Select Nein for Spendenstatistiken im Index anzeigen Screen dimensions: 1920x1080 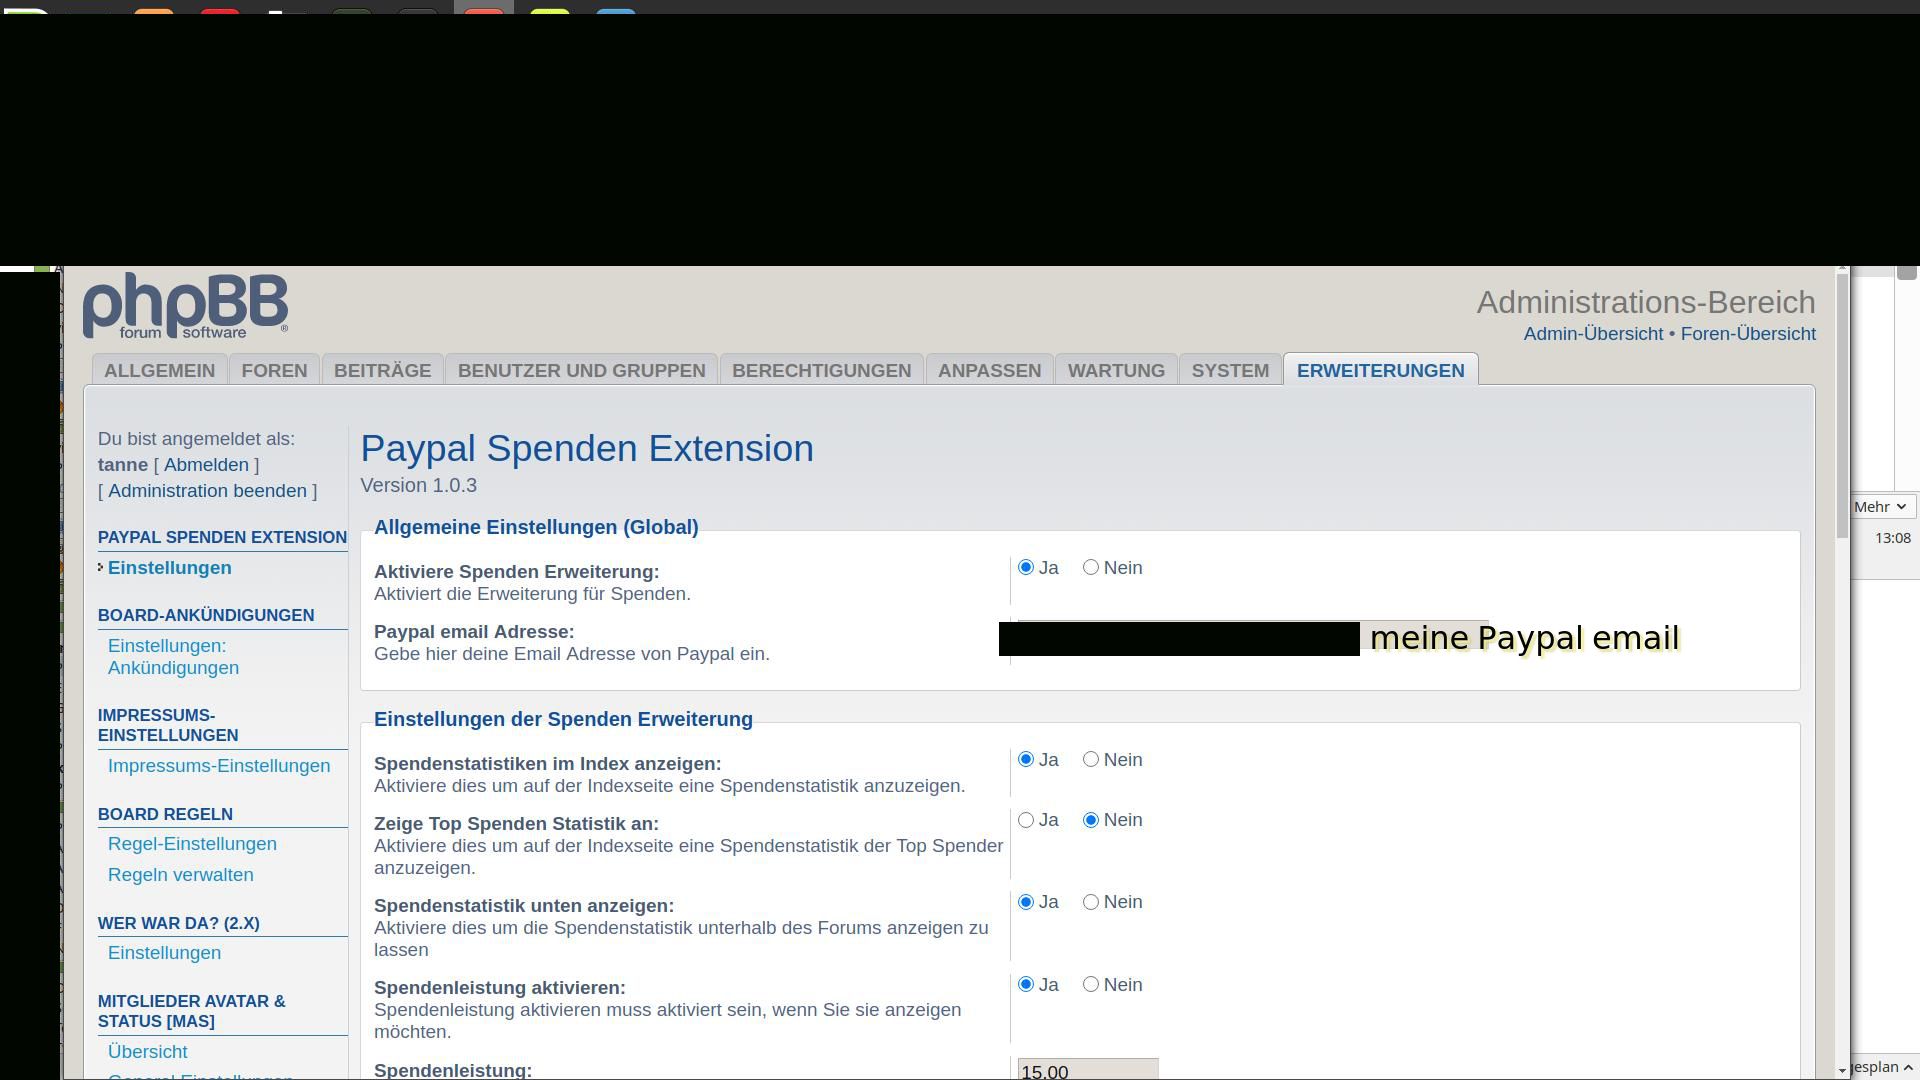1090,760
